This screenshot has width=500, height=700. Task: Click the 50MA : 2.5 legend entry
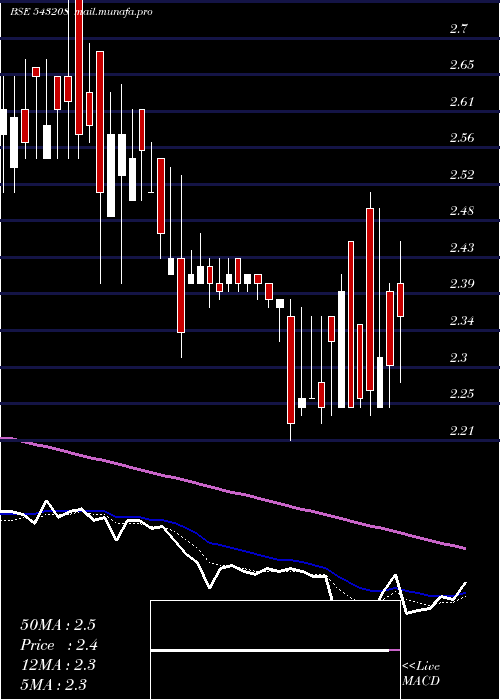58,625
